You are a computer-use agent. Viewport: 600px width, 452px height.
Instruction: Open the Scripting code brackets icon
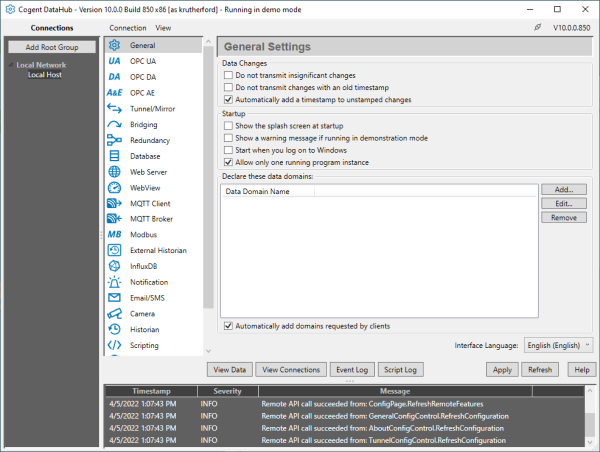114,345
